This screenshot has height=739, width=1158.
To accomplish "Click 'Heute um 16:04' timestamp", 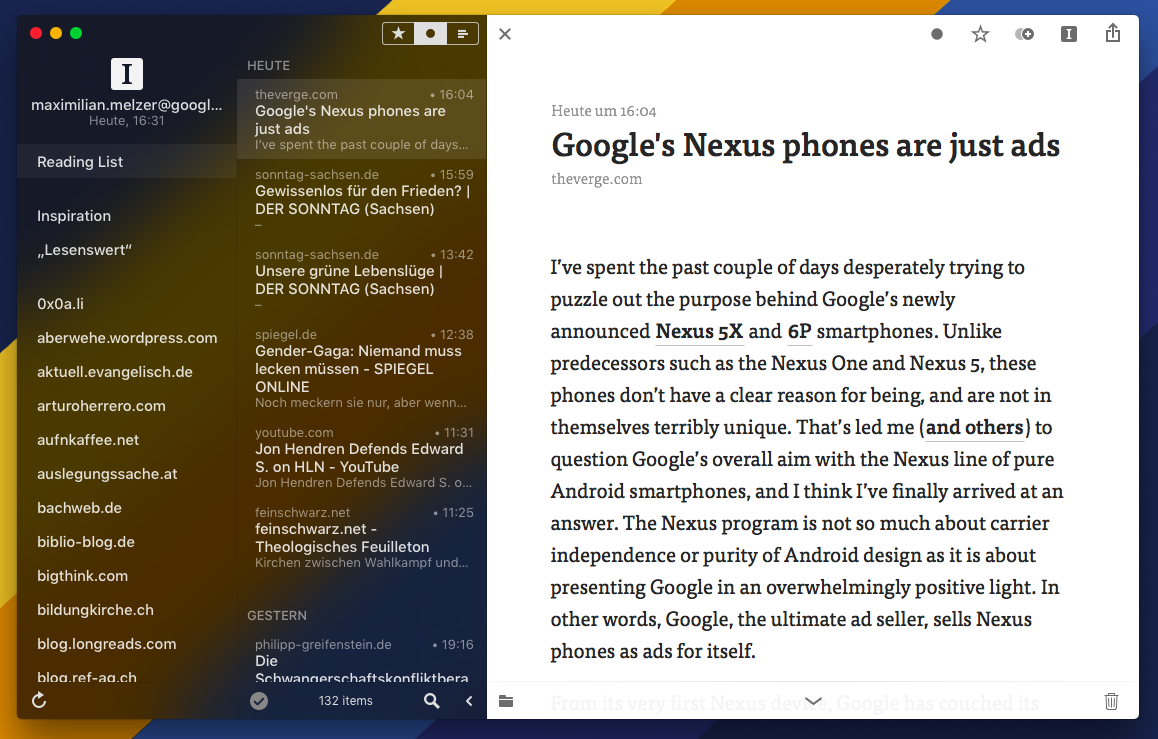I will [x=603, y=111].
